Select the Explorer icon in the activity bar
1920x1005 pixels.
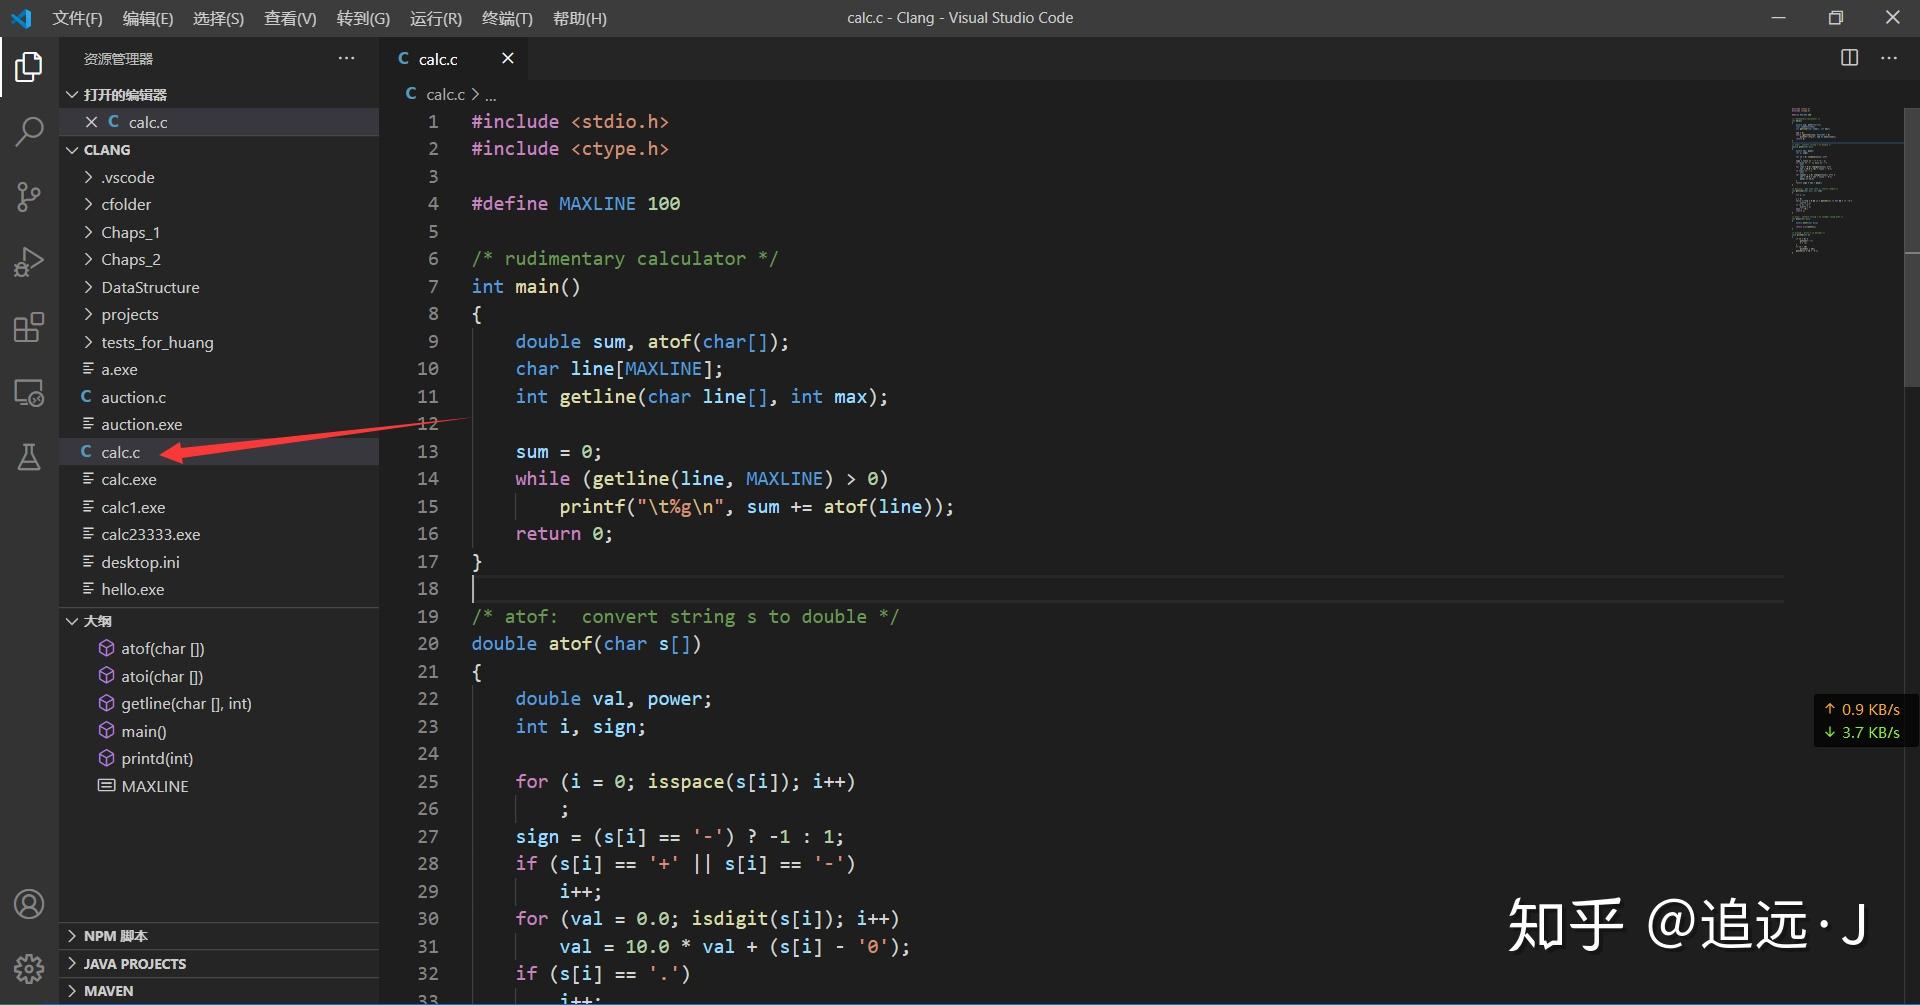point(29,67)
